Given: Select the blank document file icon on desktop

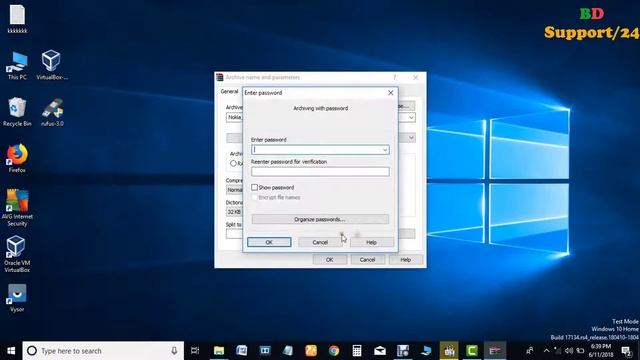Looking at the screenshot, I should point(17,19).
